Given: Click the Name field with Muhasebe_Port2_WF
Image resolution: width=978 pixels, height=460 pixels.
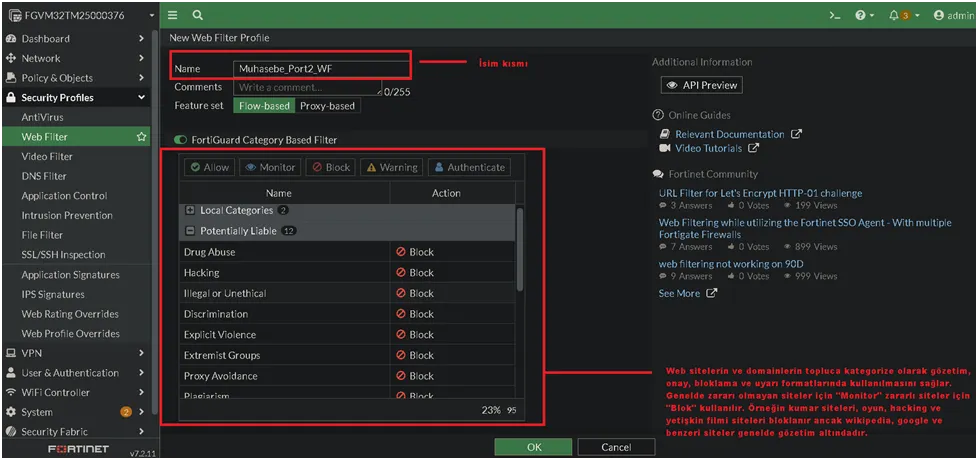Looking at the screenshot, I should pos(321,69).
